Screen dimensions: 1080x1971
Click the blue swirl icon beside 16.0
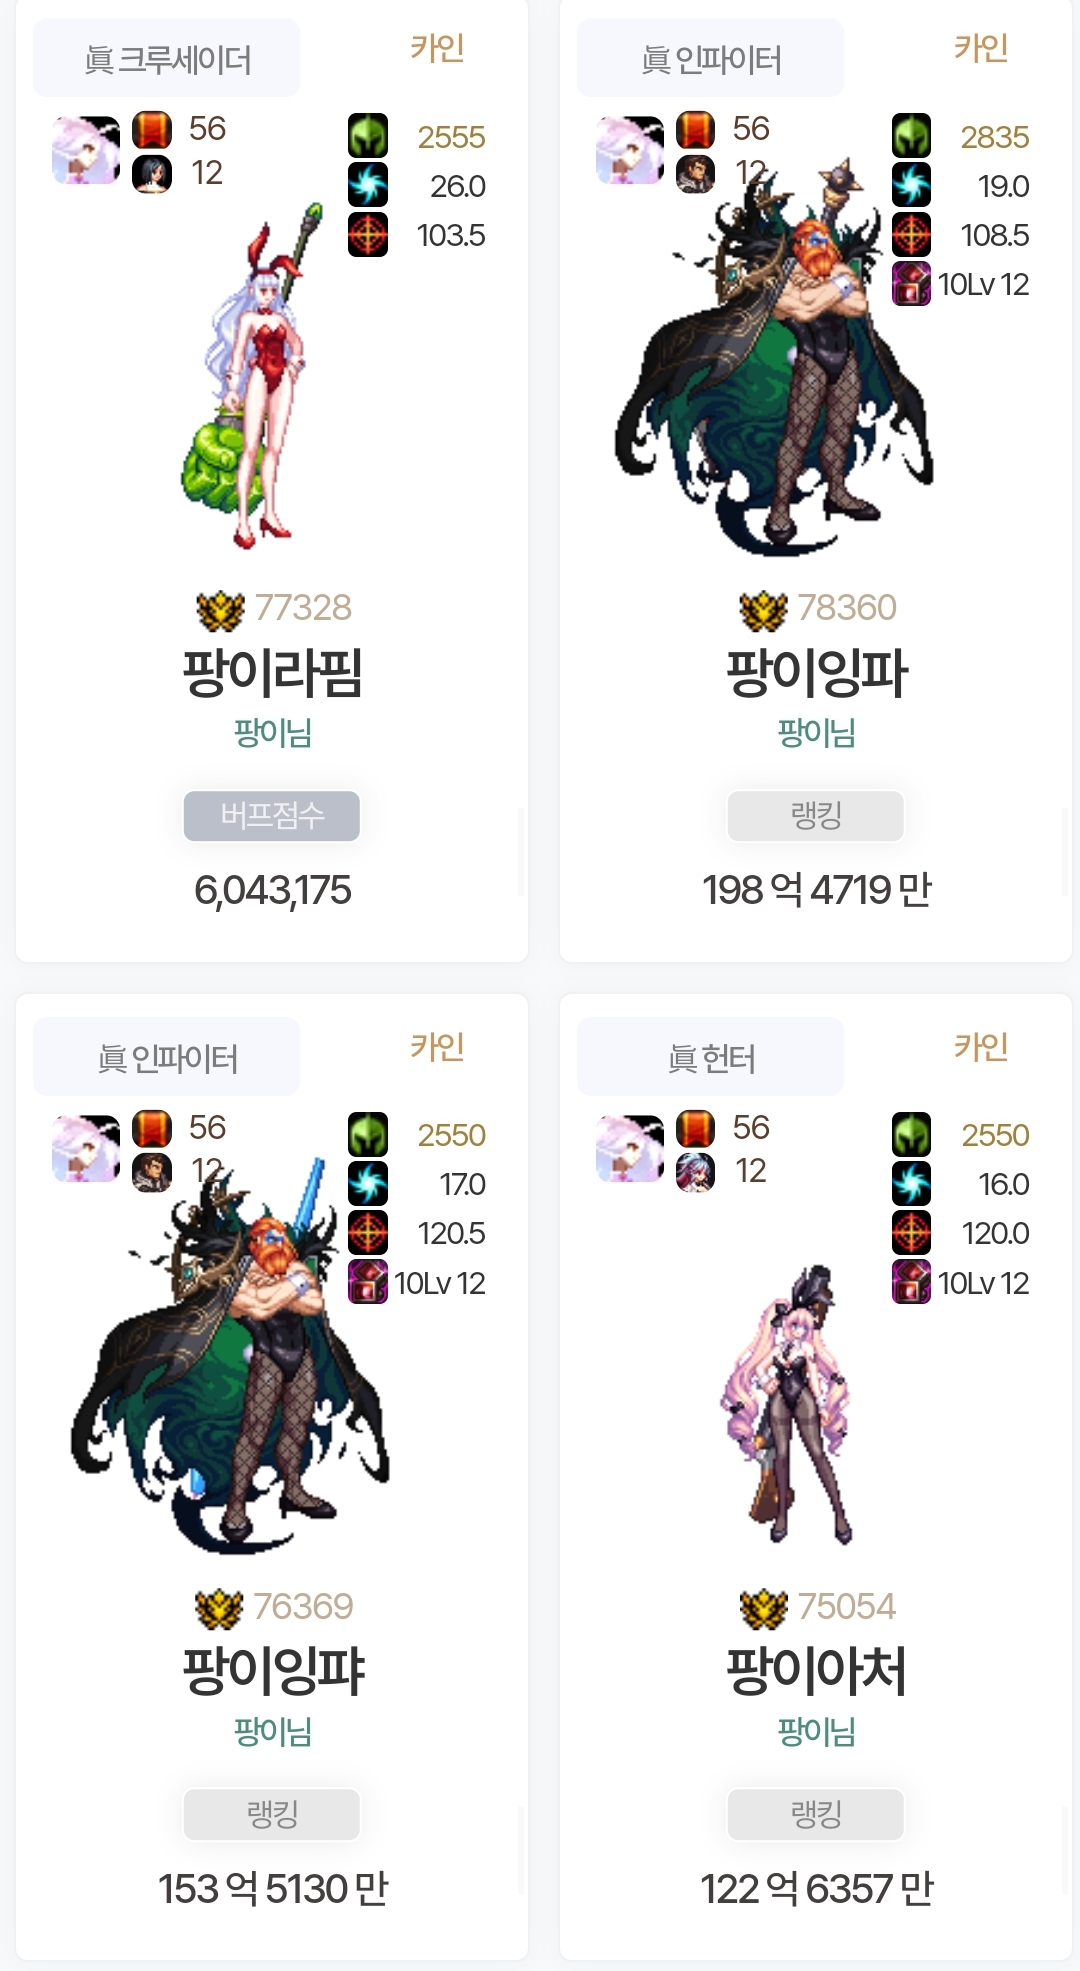click(911, 1184)
